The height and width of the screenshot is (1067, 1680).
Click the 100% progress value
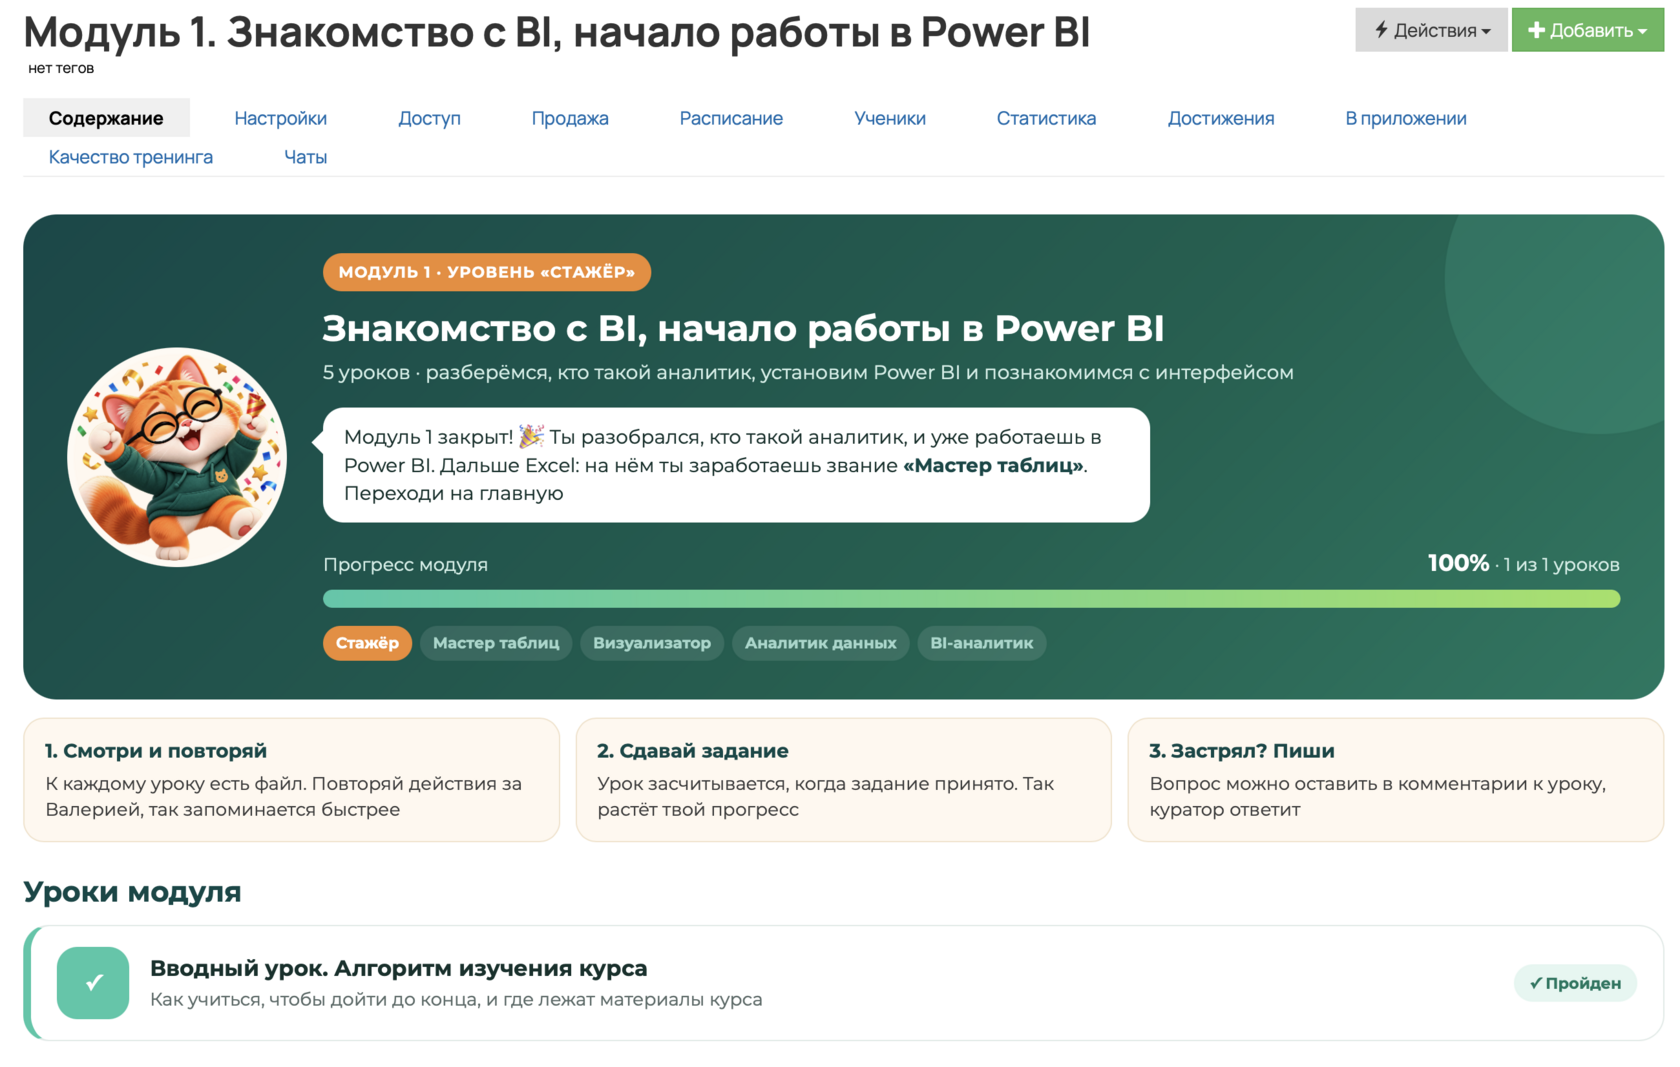click(x=1458, y=563)
